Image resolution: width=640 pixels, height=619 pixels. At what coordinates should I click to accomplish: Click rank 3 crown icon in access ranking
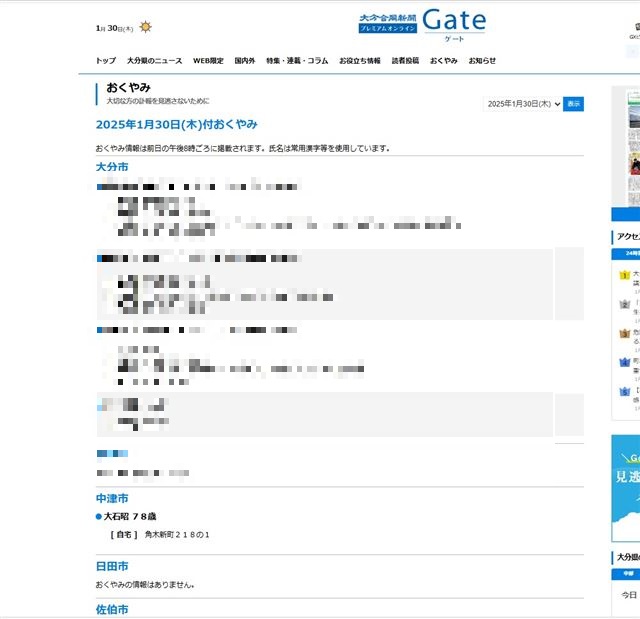624,333
